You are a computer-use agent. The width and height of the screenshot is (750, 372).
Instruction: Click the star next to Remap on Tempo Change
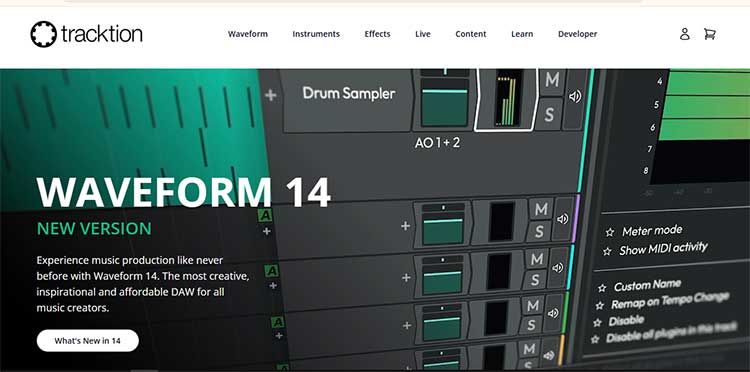pos(599,306)
